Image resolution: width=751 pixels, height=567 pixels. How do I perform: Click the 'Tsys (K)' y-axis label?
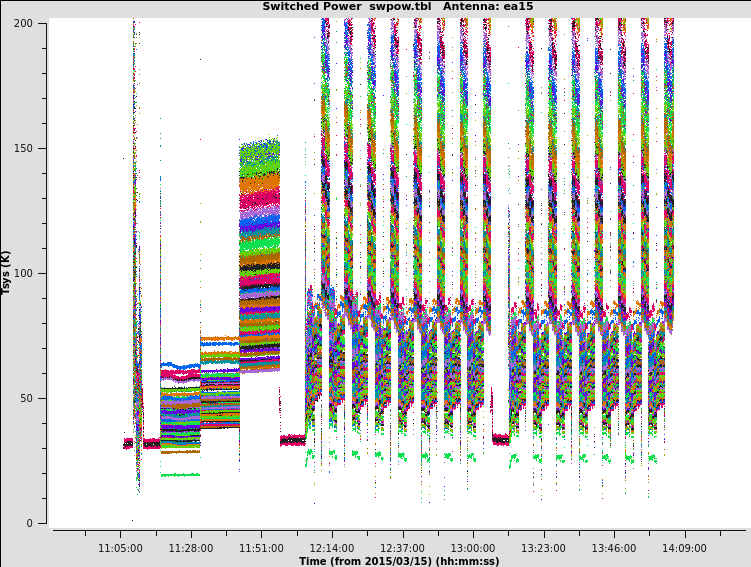click(7, 272)
